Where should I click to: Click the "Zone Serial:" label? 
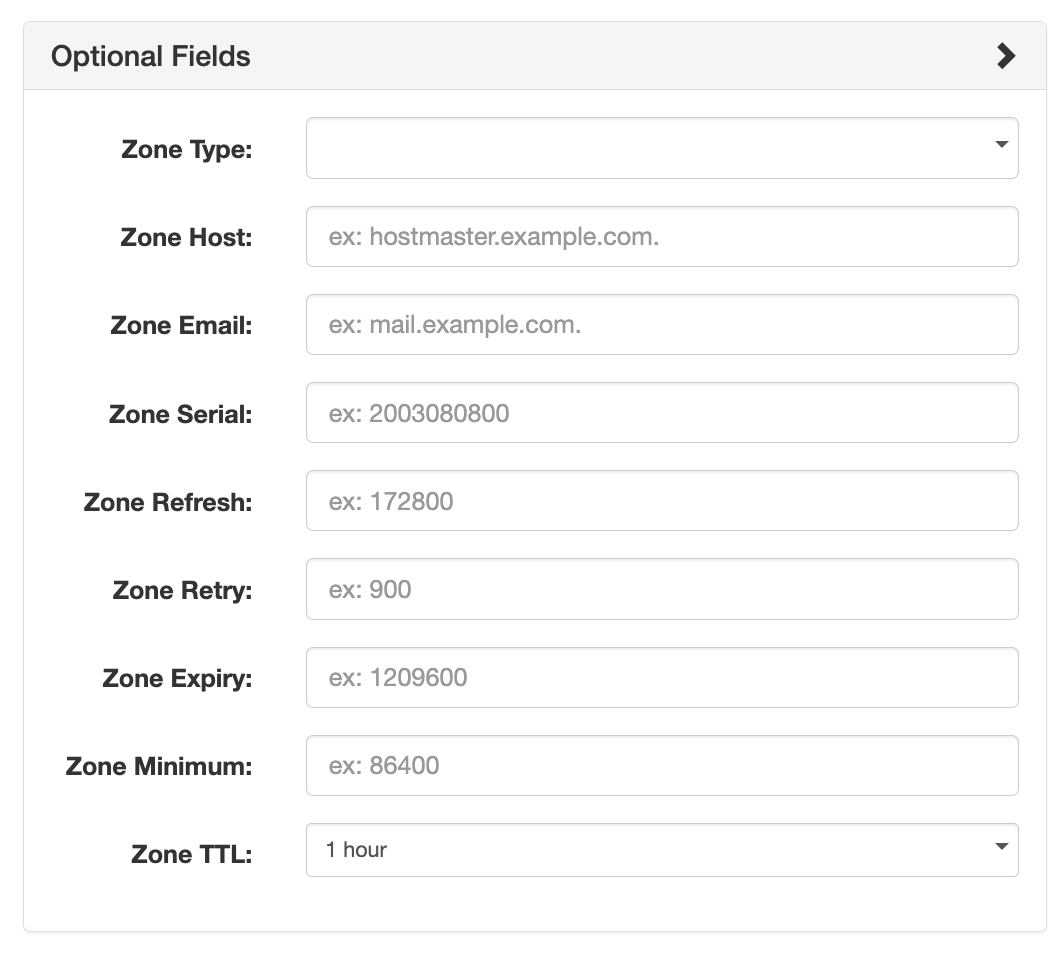tap(180, 414)
